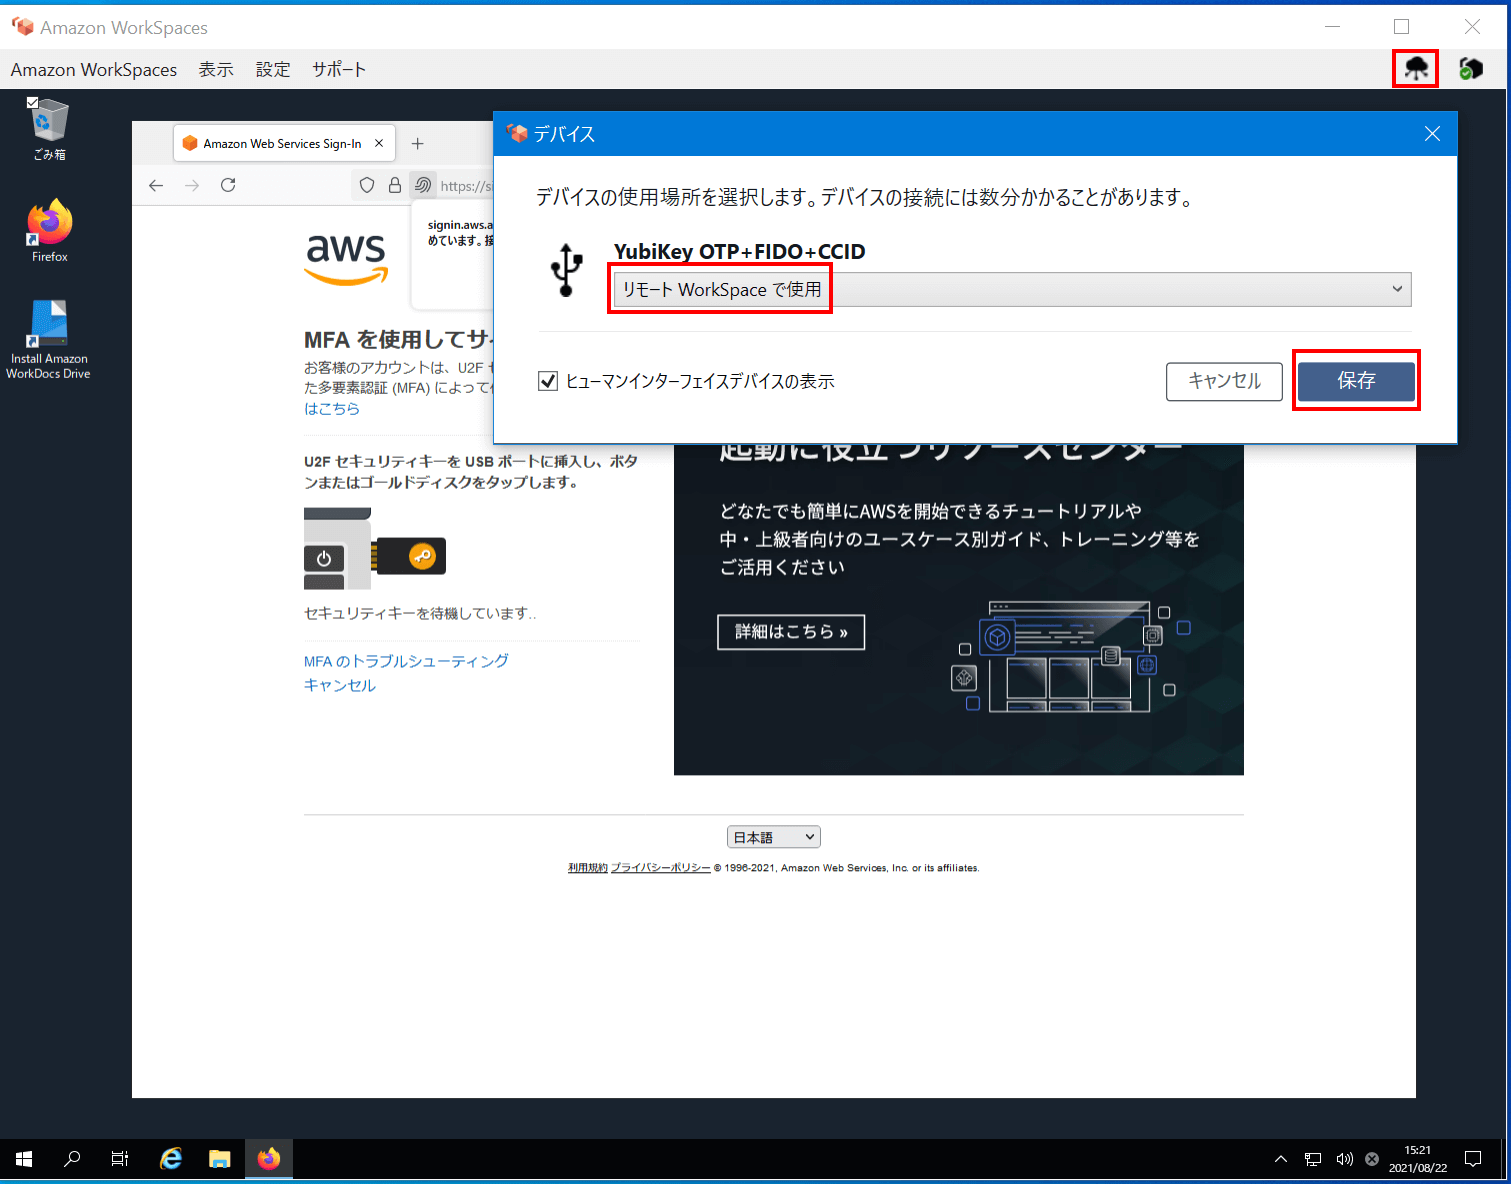Click the 詳細はこちら button

point(790,631)
